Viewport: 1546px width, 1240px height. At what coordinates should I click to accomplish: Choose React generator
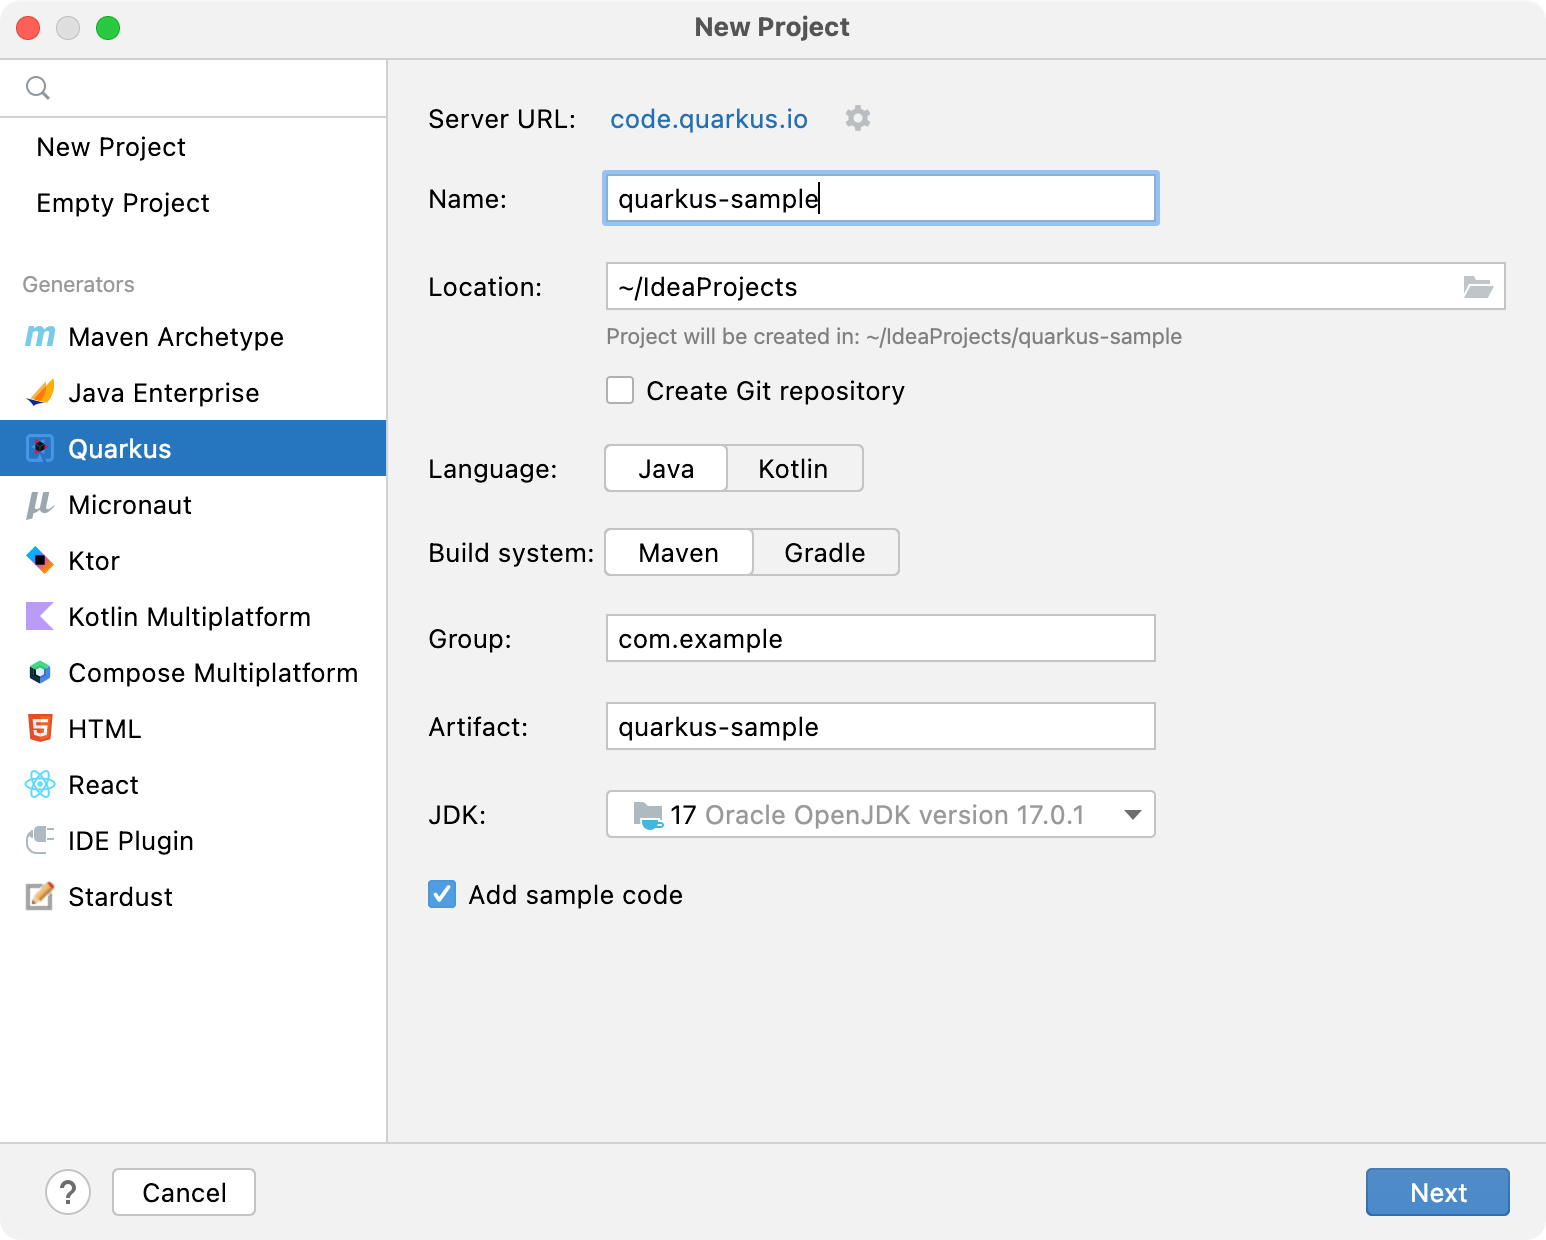point(193,785)
